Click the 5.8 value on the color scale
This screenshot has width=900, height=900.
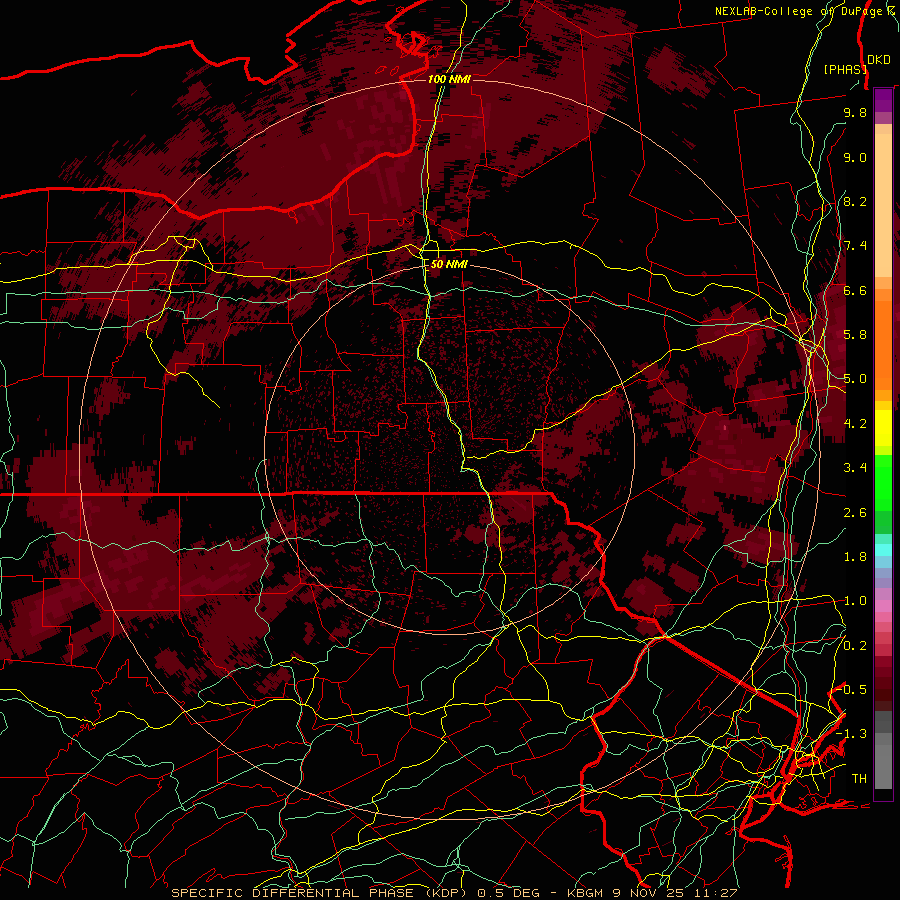(855, 335)
